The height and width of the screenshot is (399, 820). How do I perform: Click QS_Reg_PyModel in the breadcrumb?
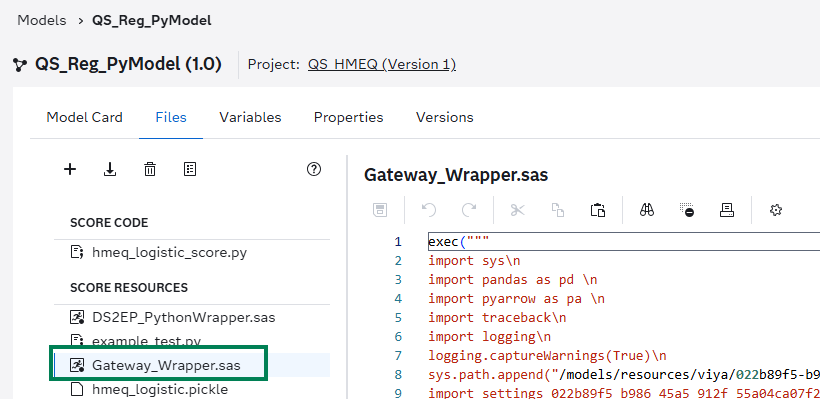152,21
